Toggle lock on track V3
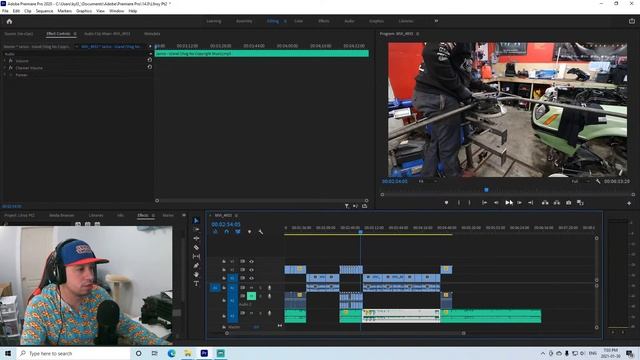This screenshot has width=640, height=360. pyautogui.click(x=224, y=261)
